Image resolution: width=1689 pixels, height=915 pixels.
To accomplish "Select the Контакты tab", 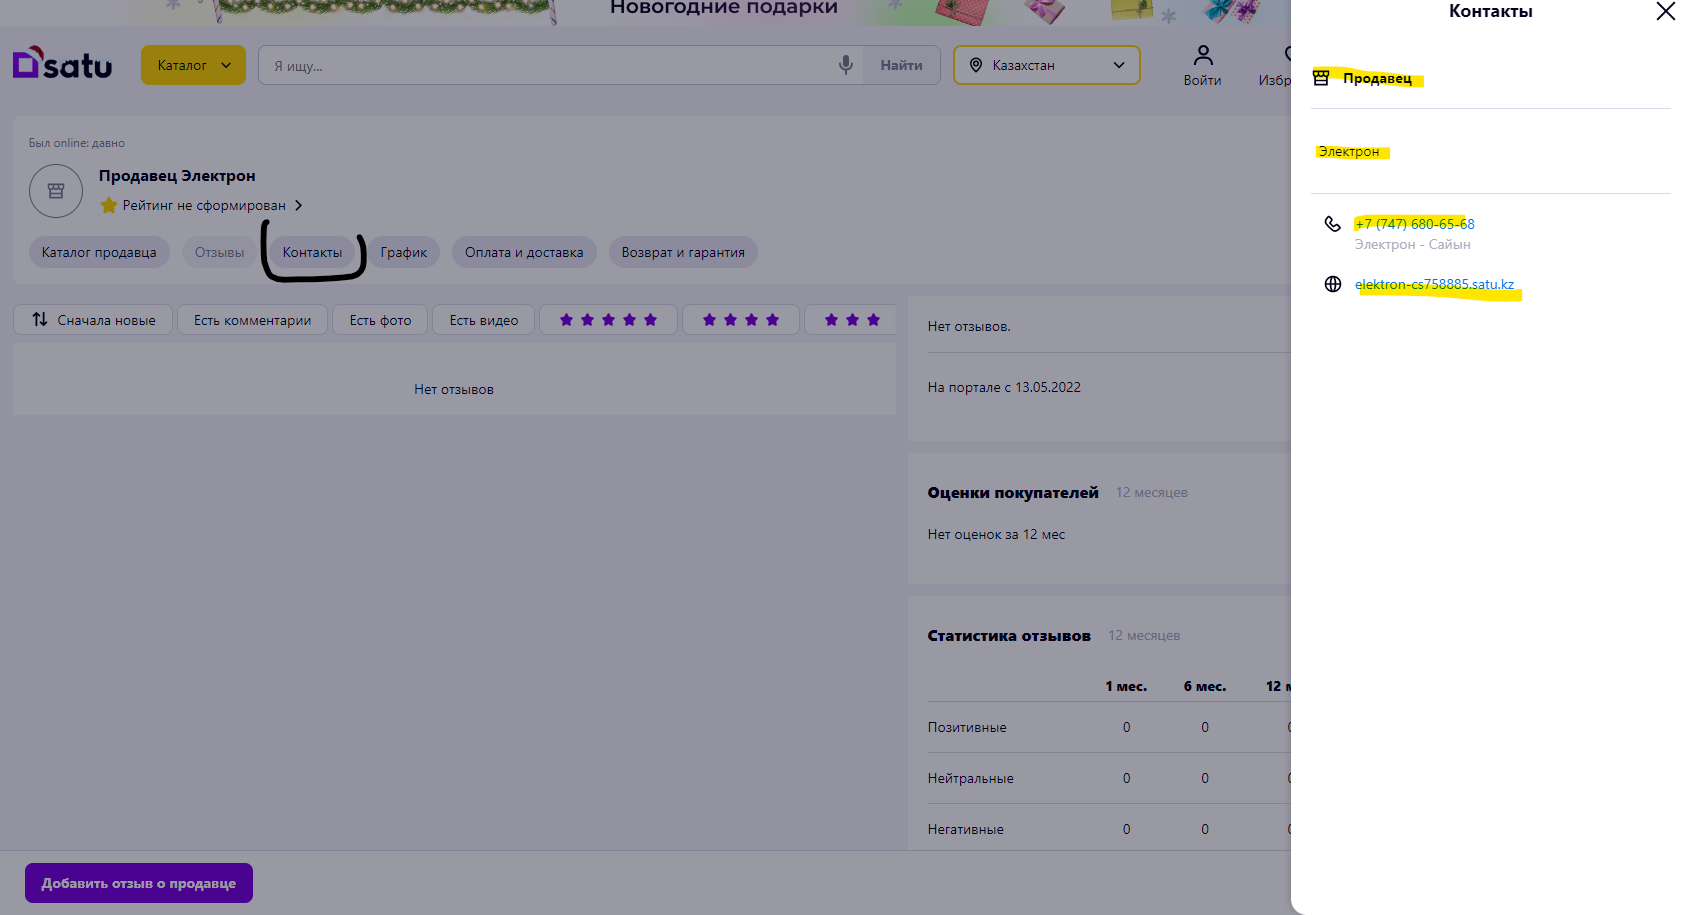I will 312,252.
